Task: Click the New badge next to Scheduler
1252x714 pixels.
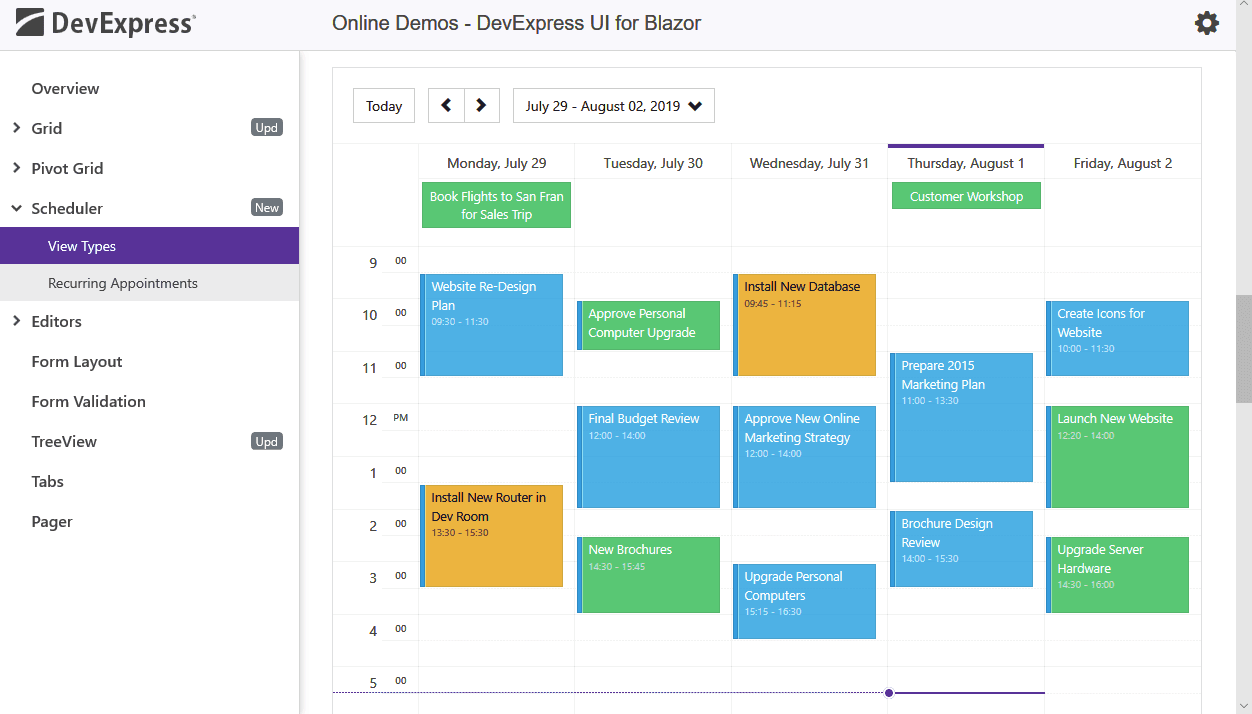Action: click(267, 207)
